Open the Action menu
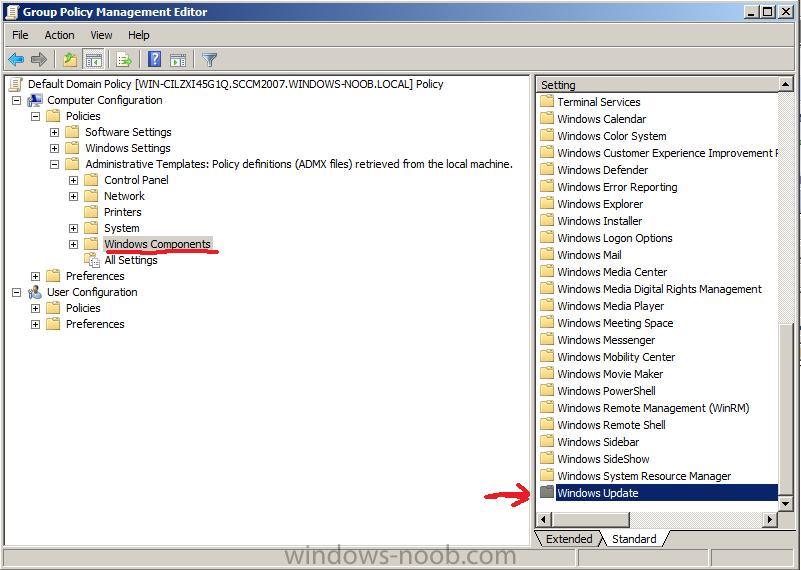This screenshot has height=570, width=801. [x=59, y=35]
